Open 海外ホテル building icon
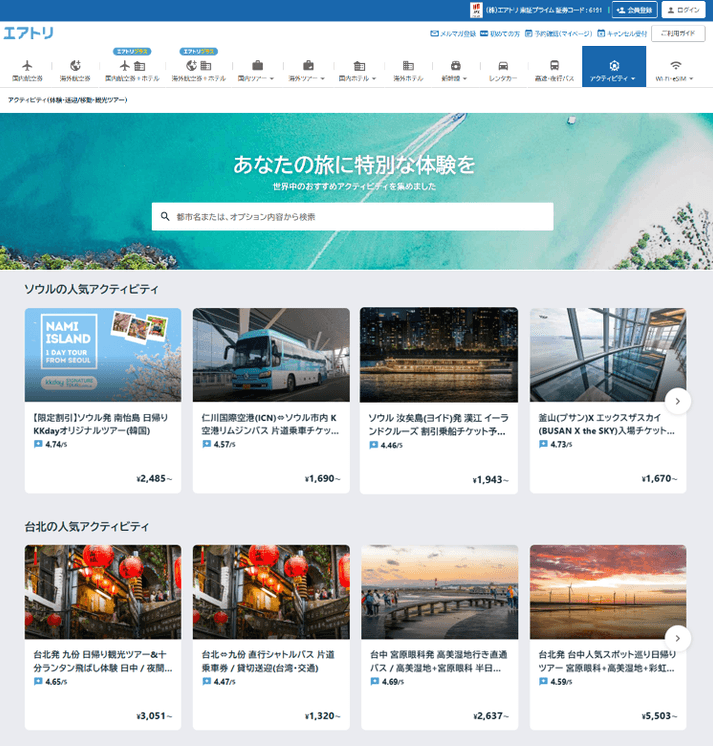The width and height of the screenshot is (713, 746). click(x=407, y=65)
